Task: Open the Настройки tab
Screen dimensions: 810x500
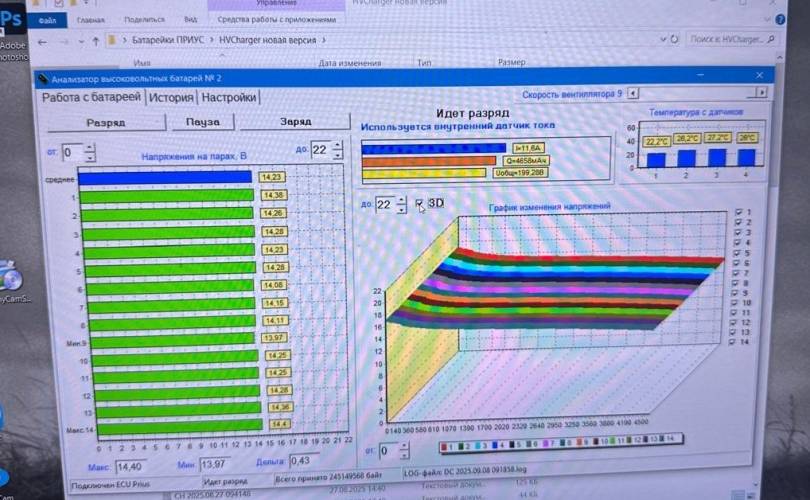Action: coord(229,97)
